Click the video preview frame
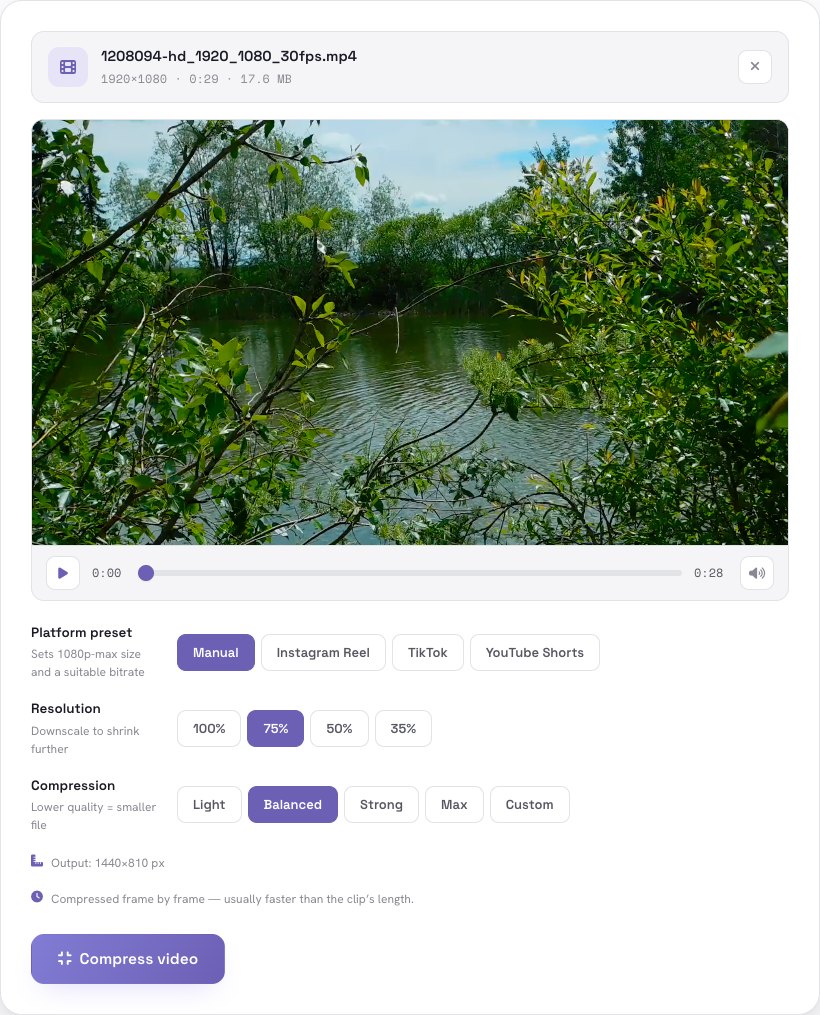Screen dimensions: 820x1015 (410, 332)
